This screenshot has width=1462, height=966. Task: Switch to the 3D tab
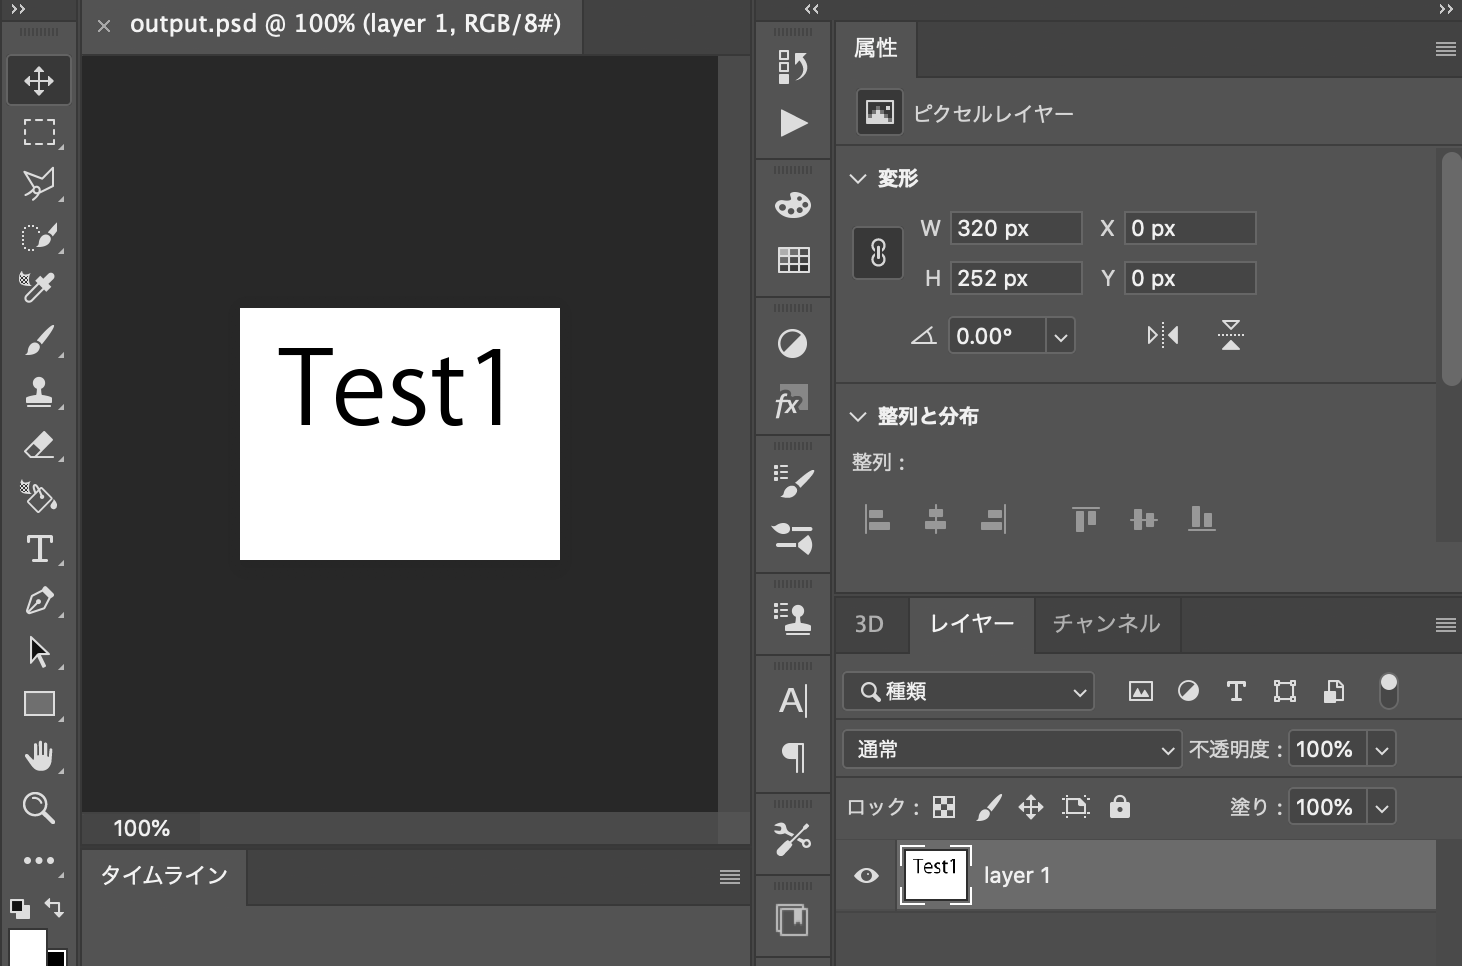[x=869, y=624]
